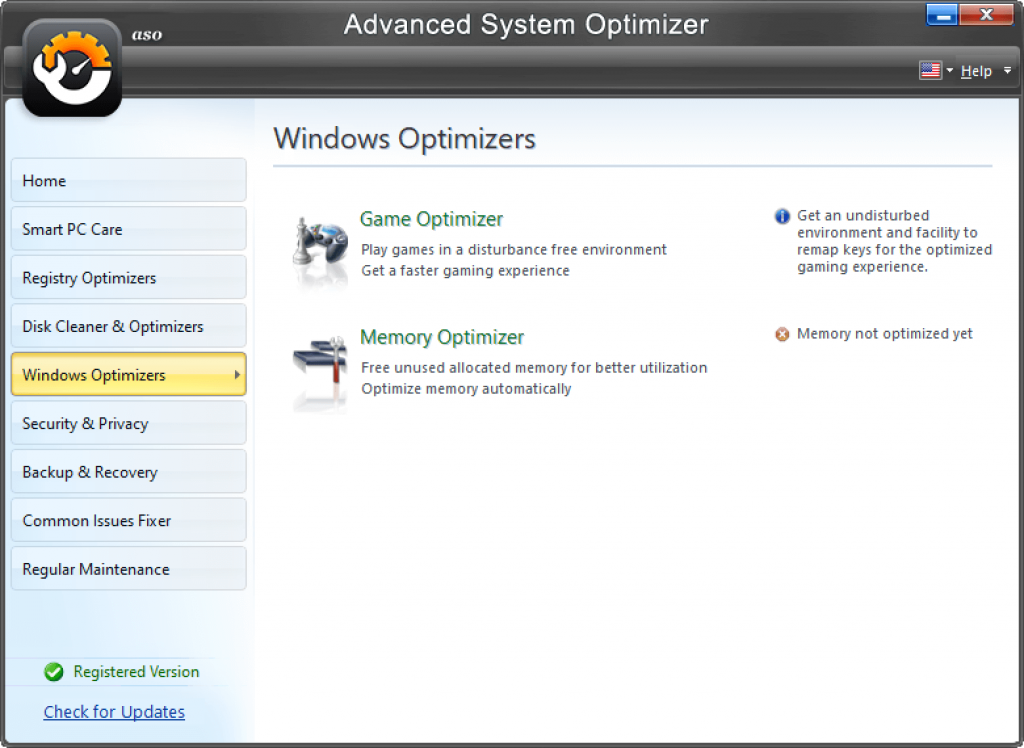Go to Smart PC Care
This screenshot has height=748, width=1024.
click(129, 229)
